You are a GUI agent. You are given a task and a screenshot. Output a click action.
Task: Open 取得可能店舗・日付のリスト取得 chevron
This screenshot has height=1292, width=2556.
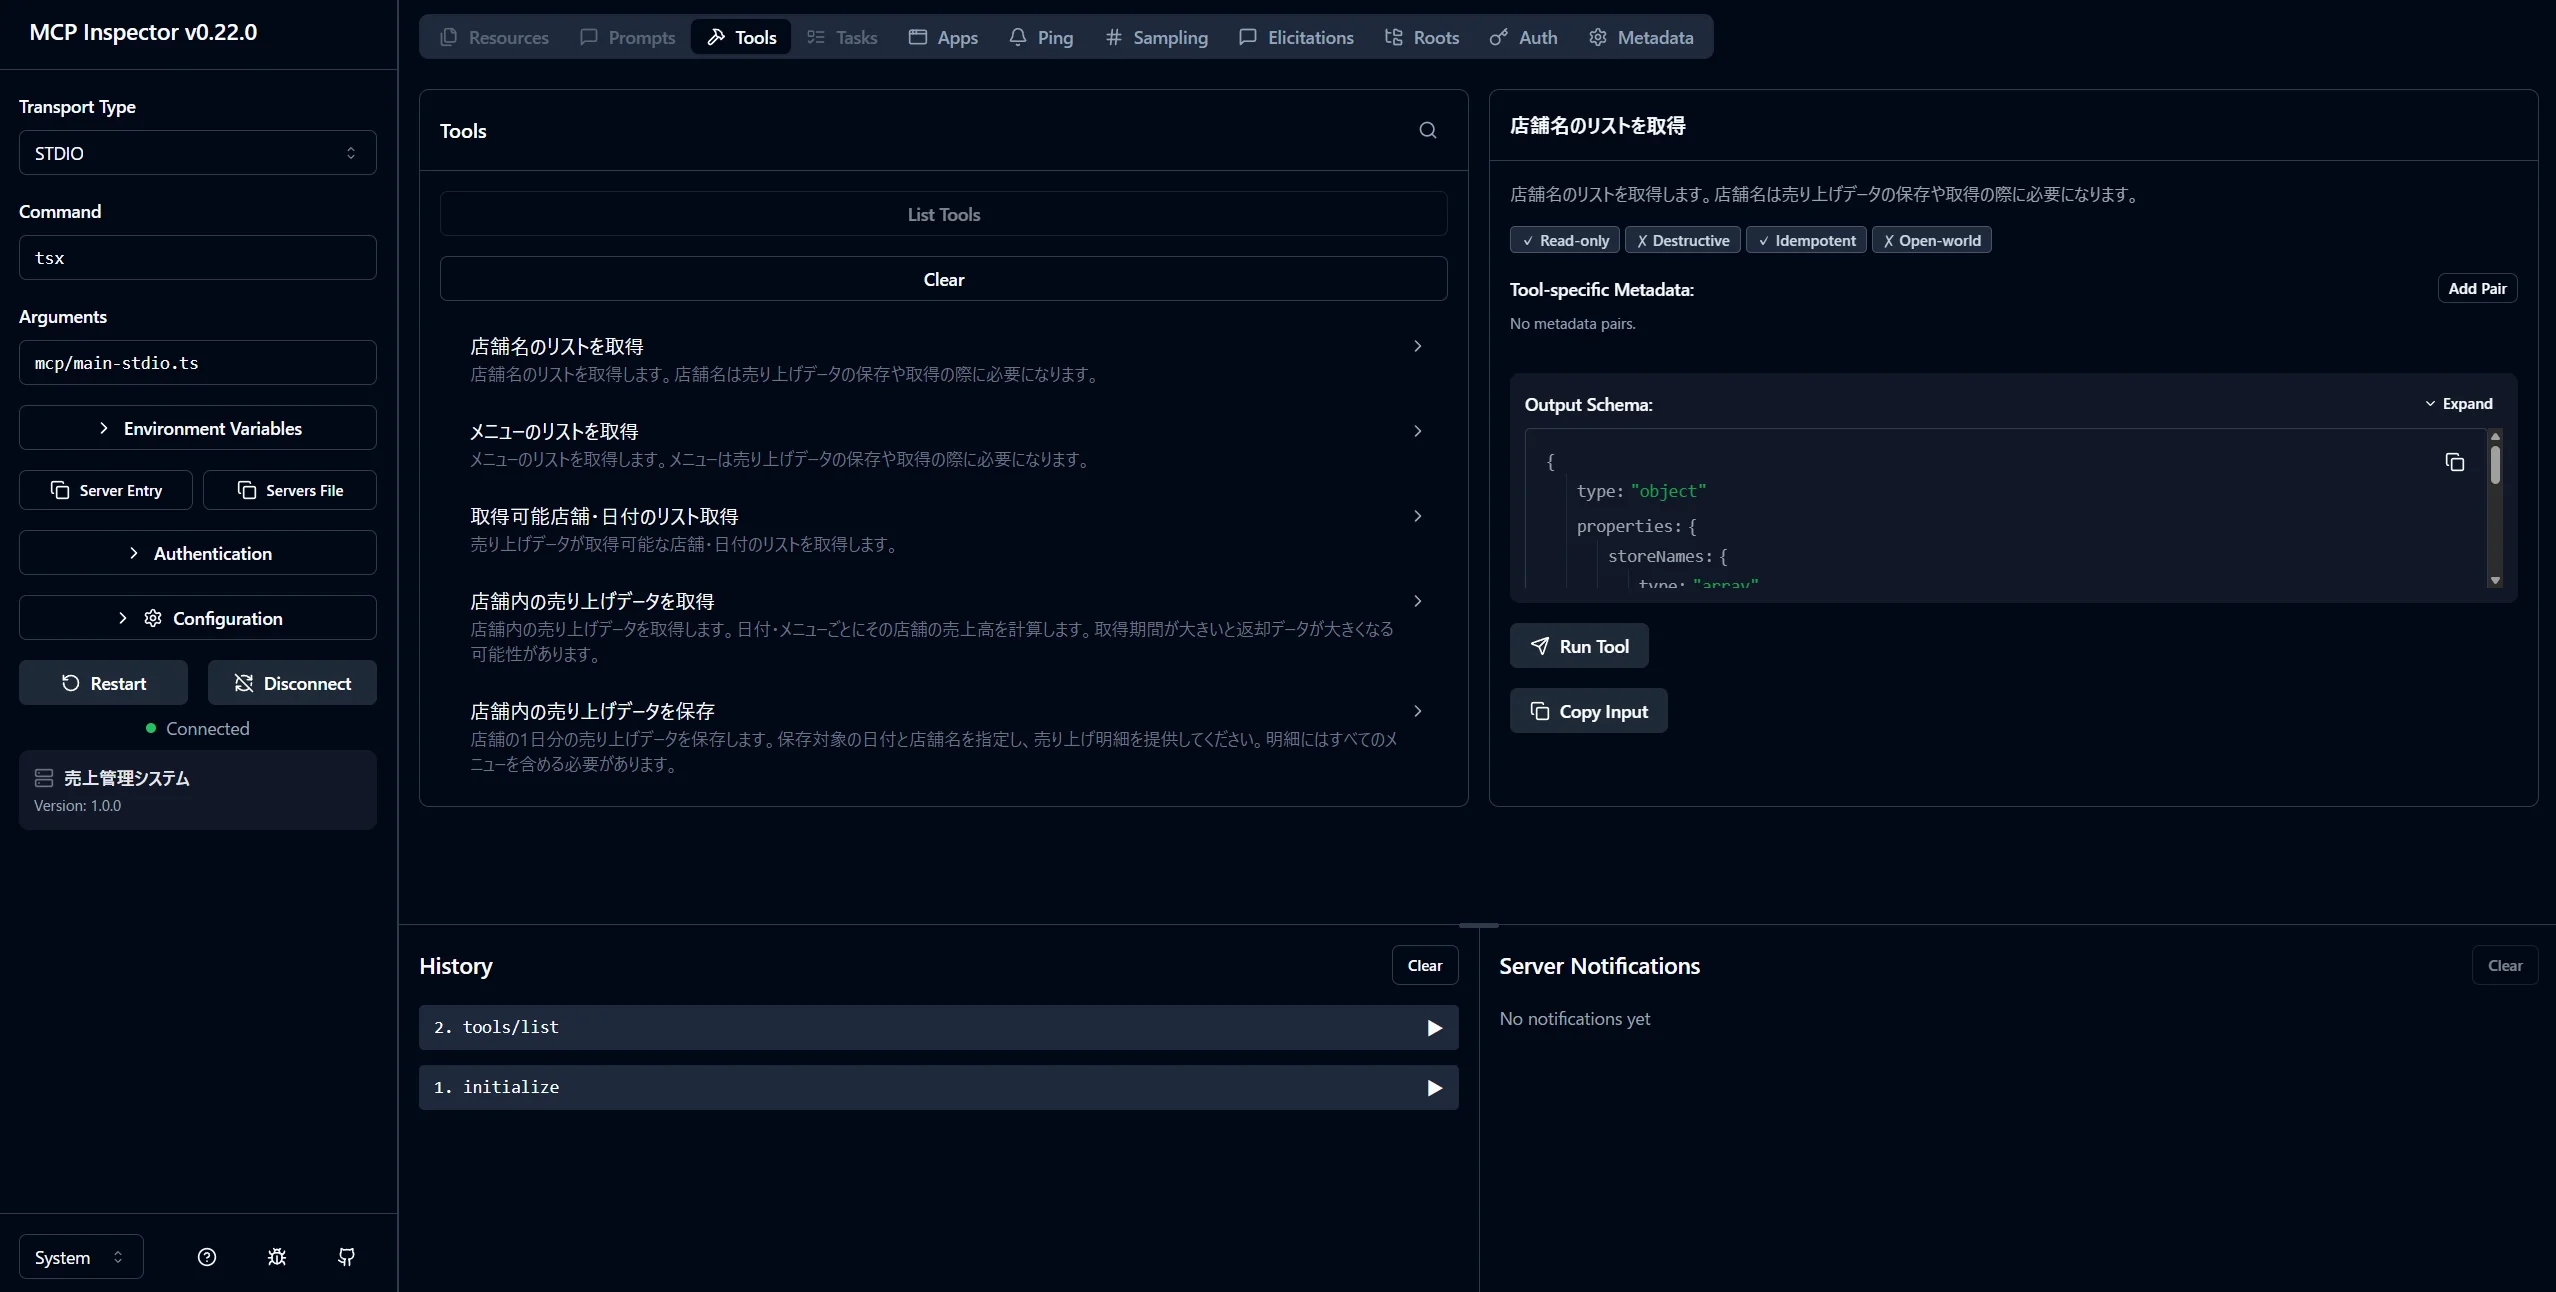click(x=1417, y=516)
